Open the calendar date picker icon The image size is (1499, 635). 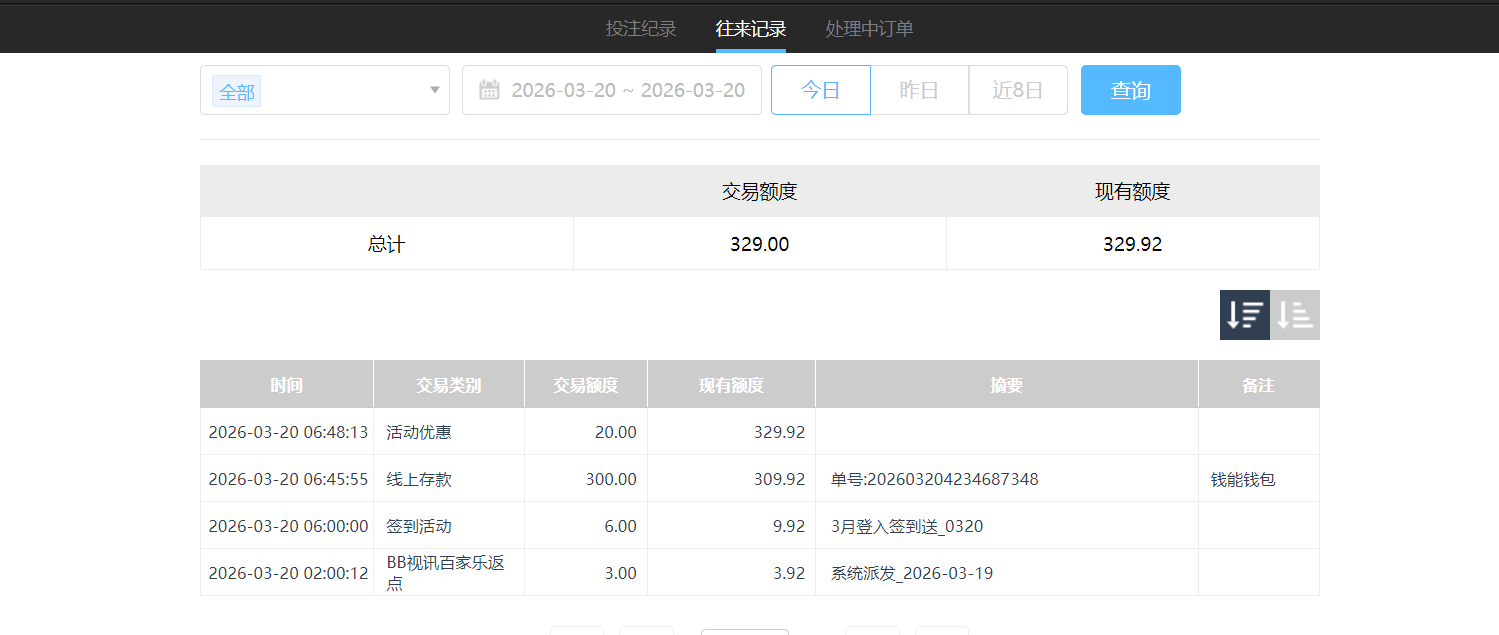click(x=488, y=89)
